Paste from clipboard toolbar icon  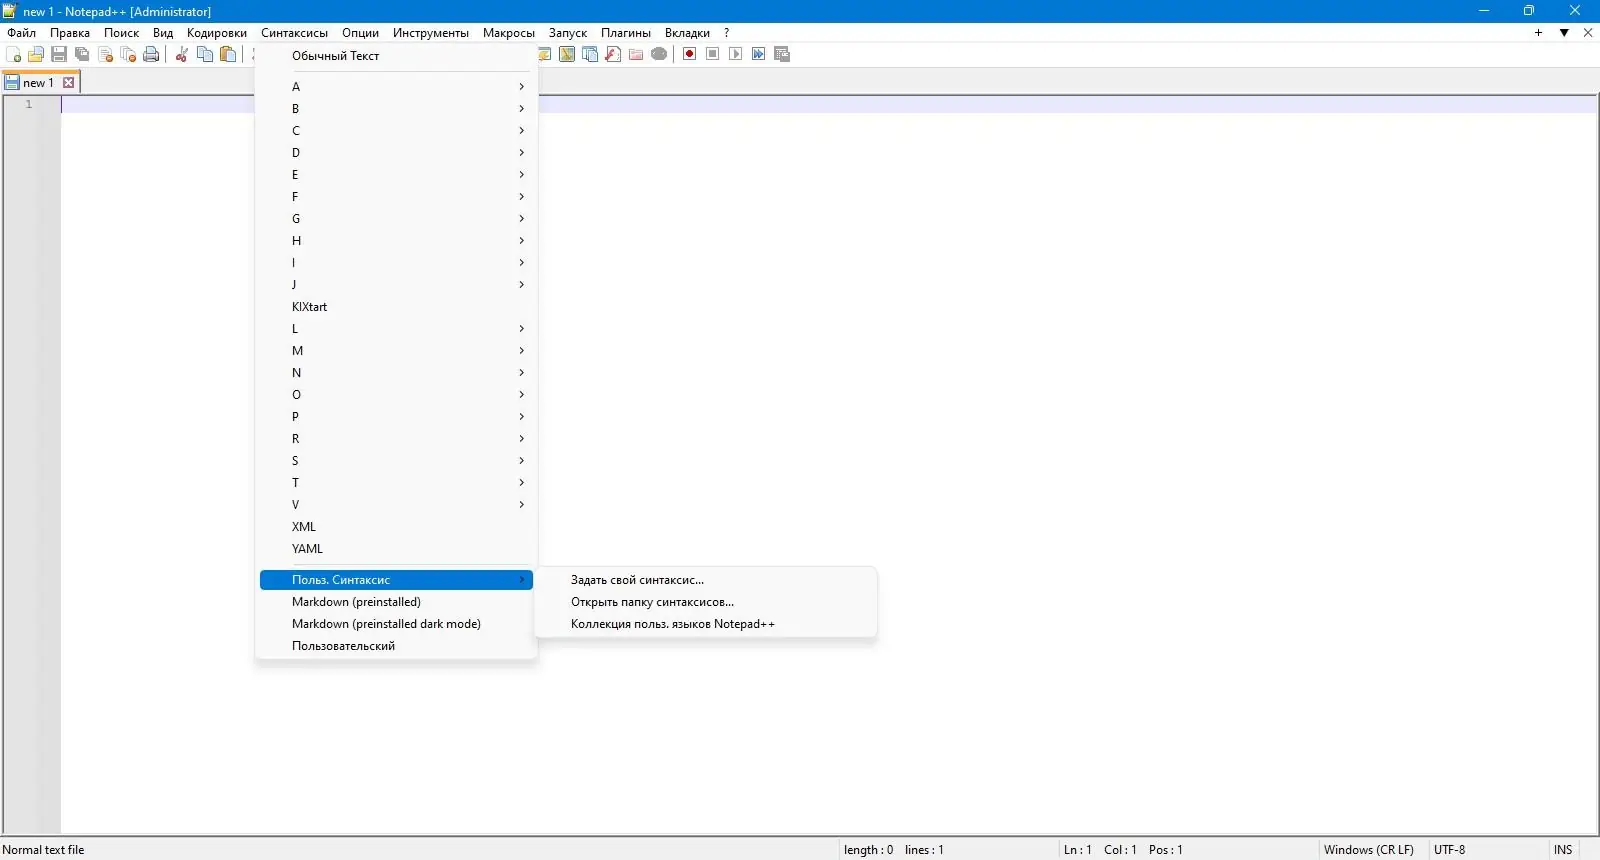(x=228, y=54)
